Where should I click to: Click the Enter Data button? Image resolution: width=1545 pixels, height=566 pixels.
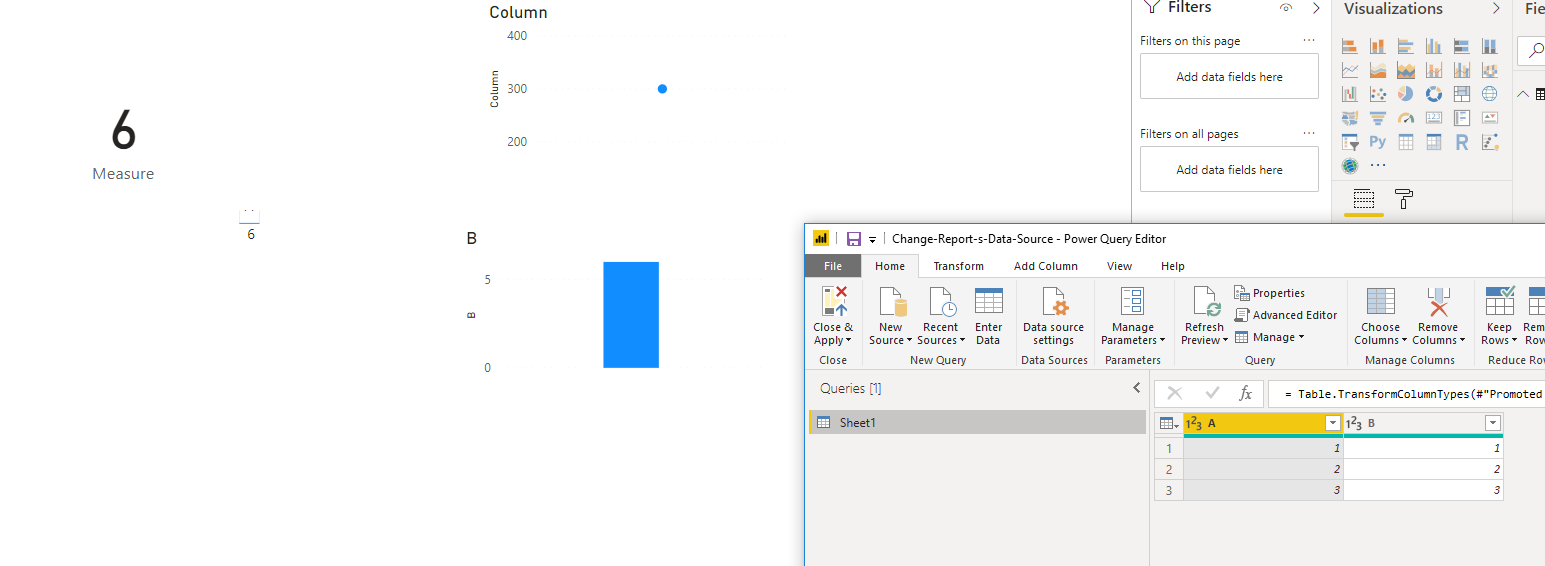[x=988, y=316]
